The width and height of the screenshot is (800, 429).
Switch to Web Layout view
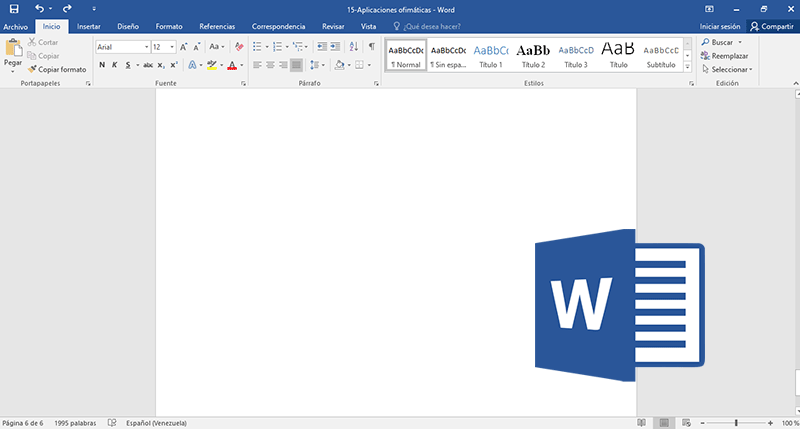coord(686,423)
